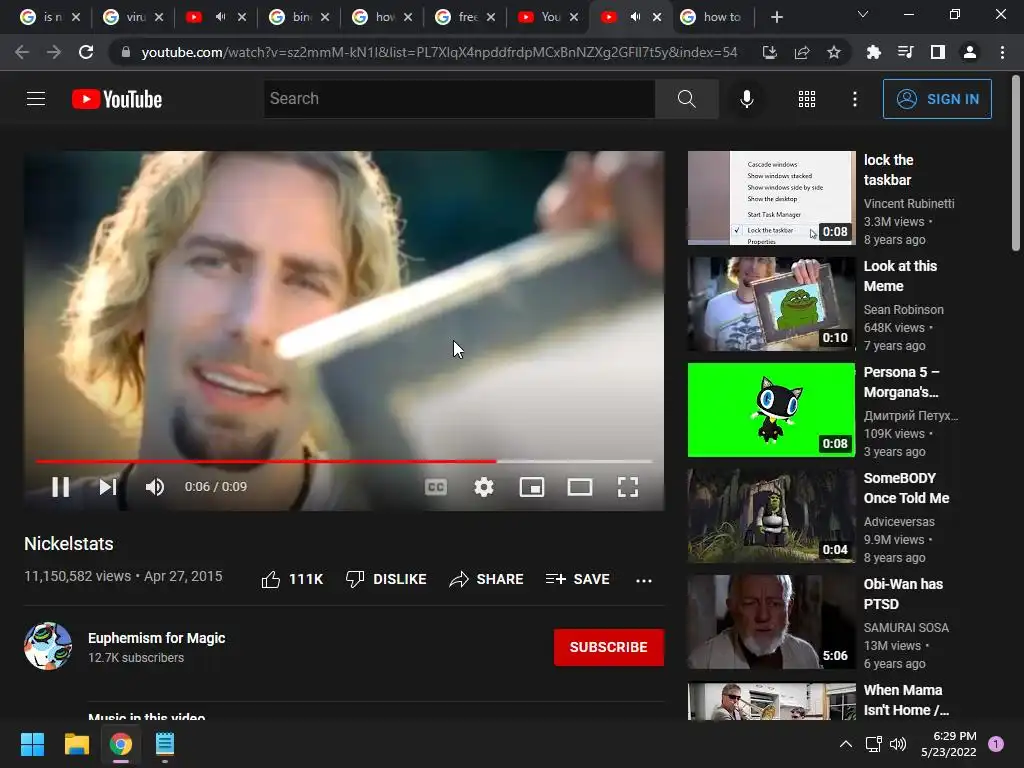Open Chrome profile icon
The height and width of the screenshot is (768, 1024).
tap(970, 52)
